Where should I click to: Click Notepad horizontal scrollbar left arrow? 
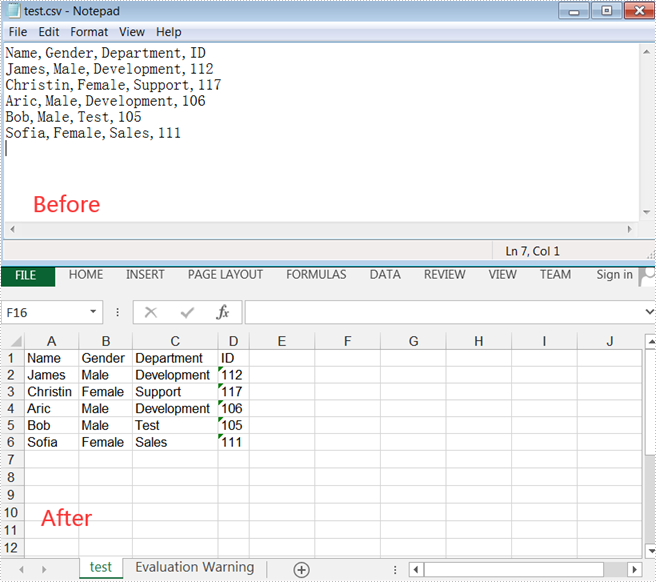[x=12, y=229]
